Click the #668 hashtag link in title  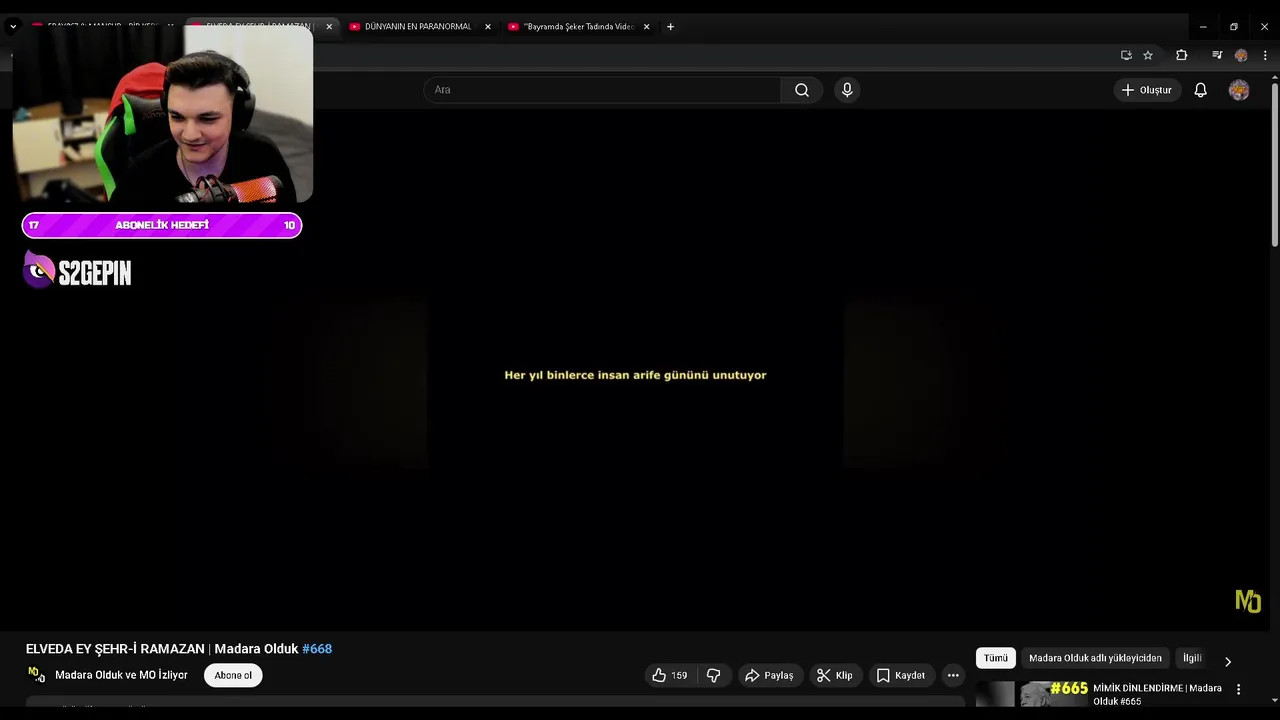[317, 649]
